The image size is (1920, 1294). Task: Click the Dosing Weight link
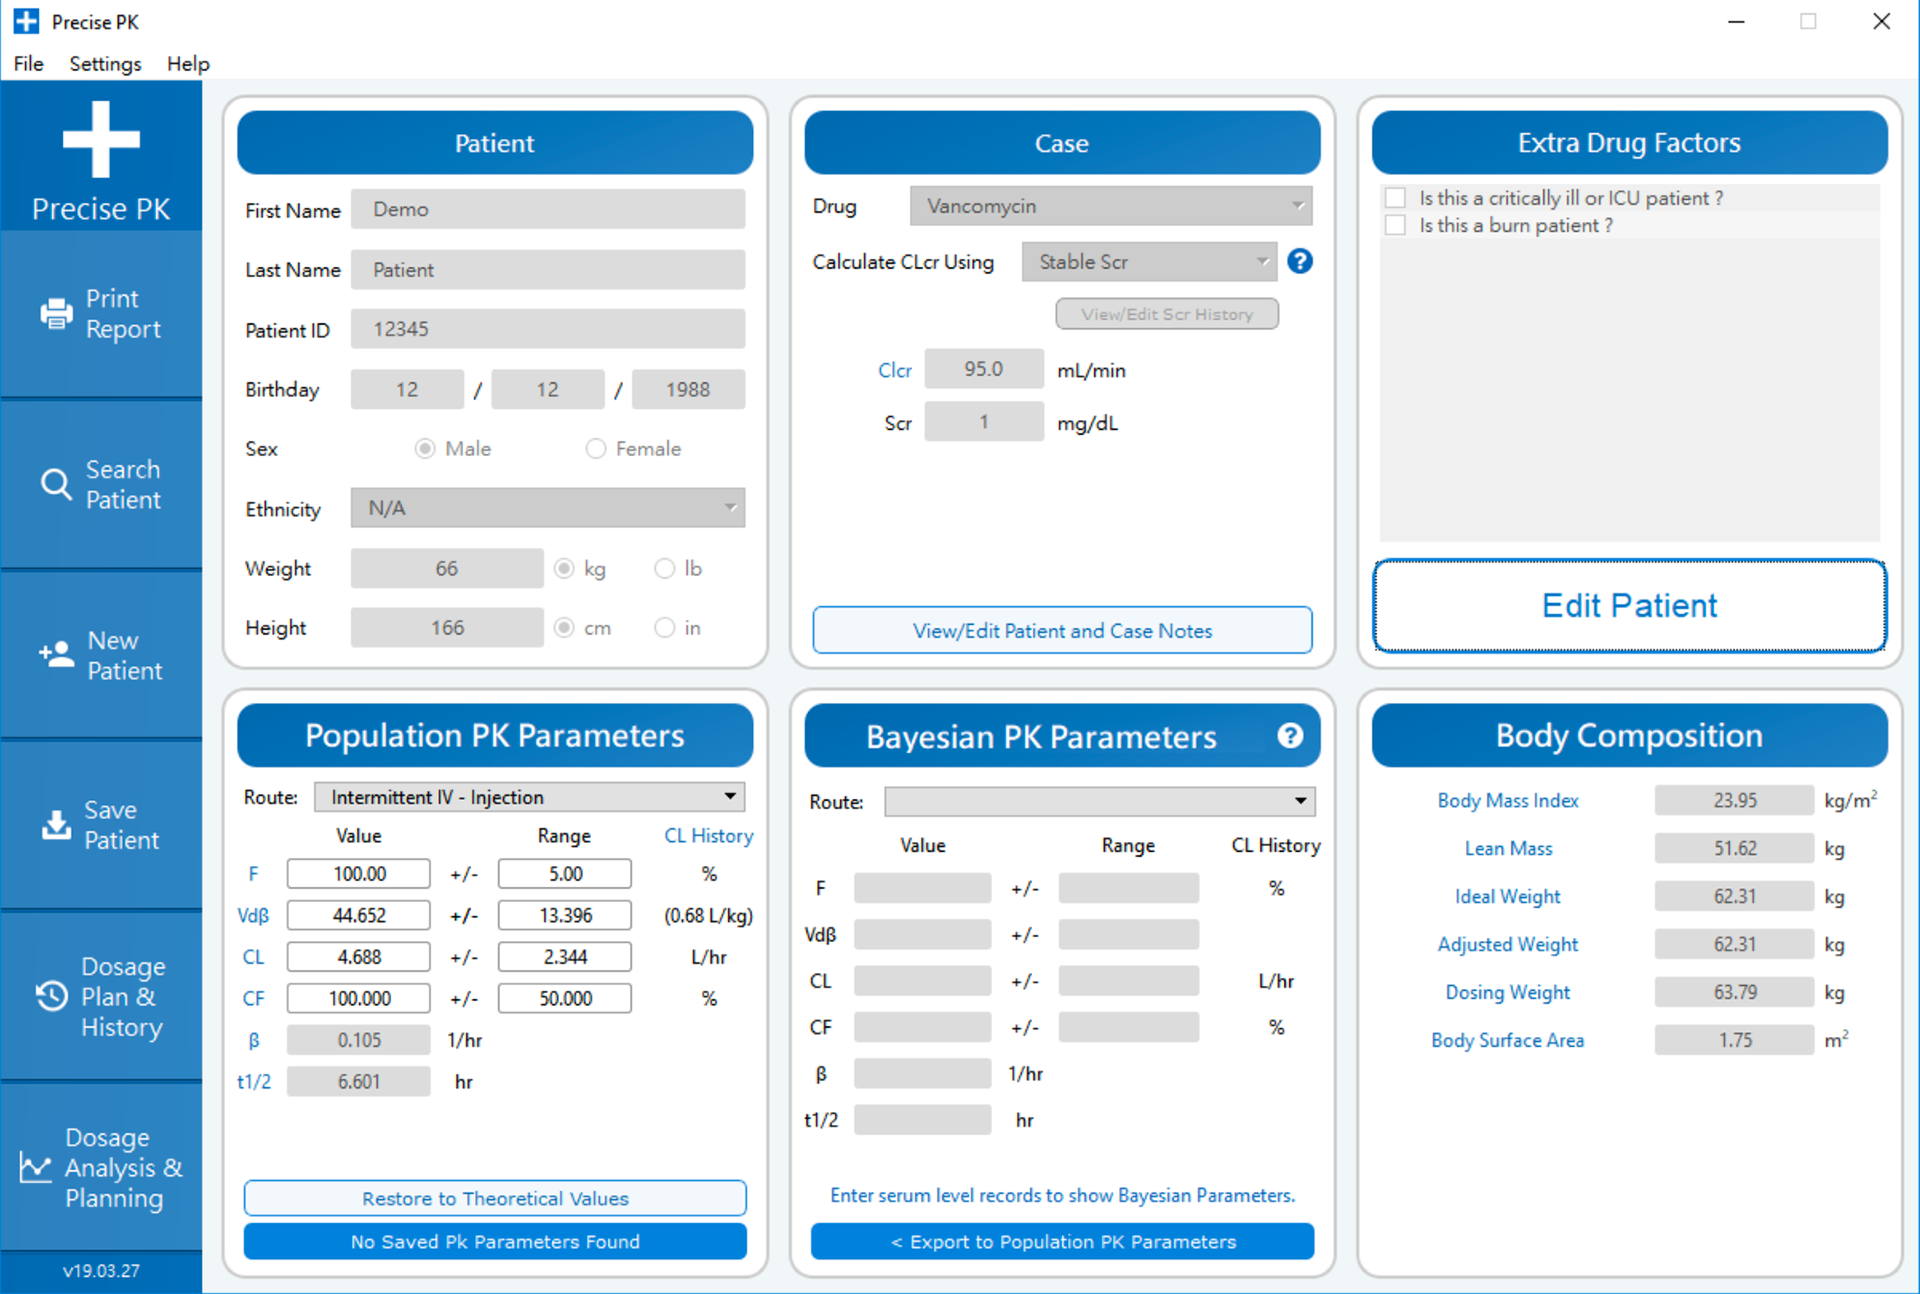coord(1508,992)
